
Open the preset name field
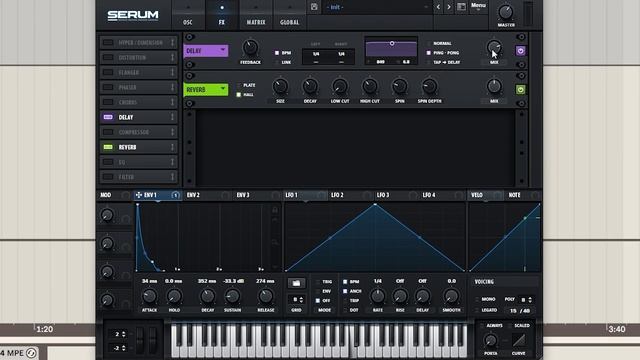pyautogui.click(x=377, y=7)
